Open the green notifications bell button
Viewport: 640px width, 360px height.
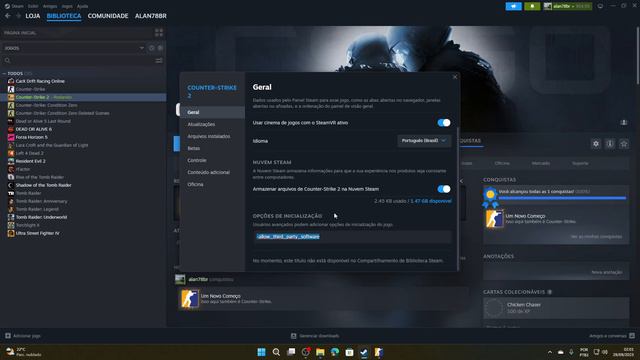point(532,6)
